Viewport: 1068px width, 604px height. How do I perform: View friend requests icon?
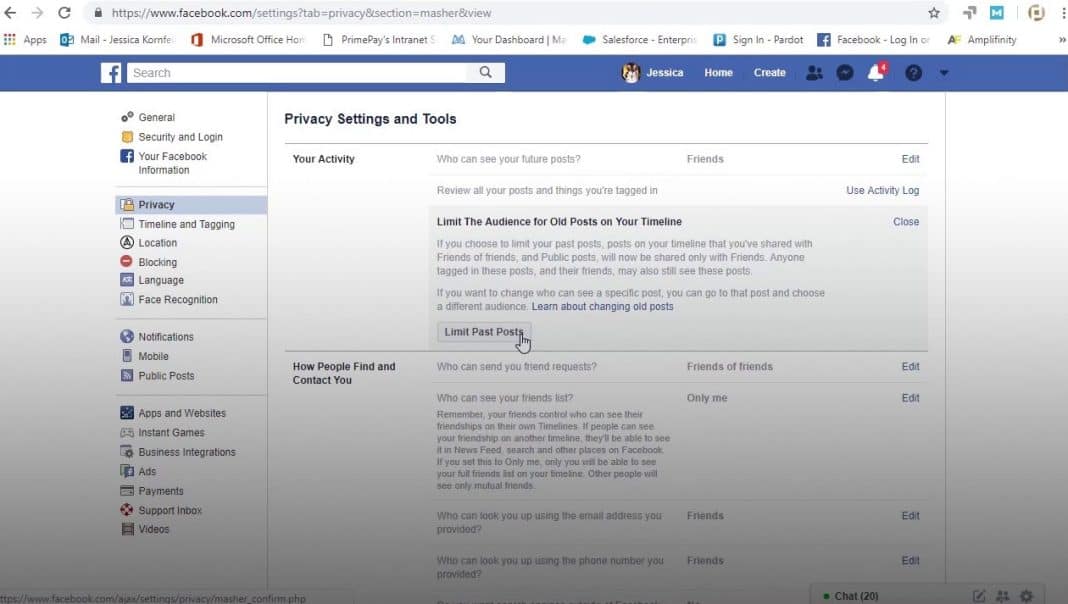coord(813,72)
